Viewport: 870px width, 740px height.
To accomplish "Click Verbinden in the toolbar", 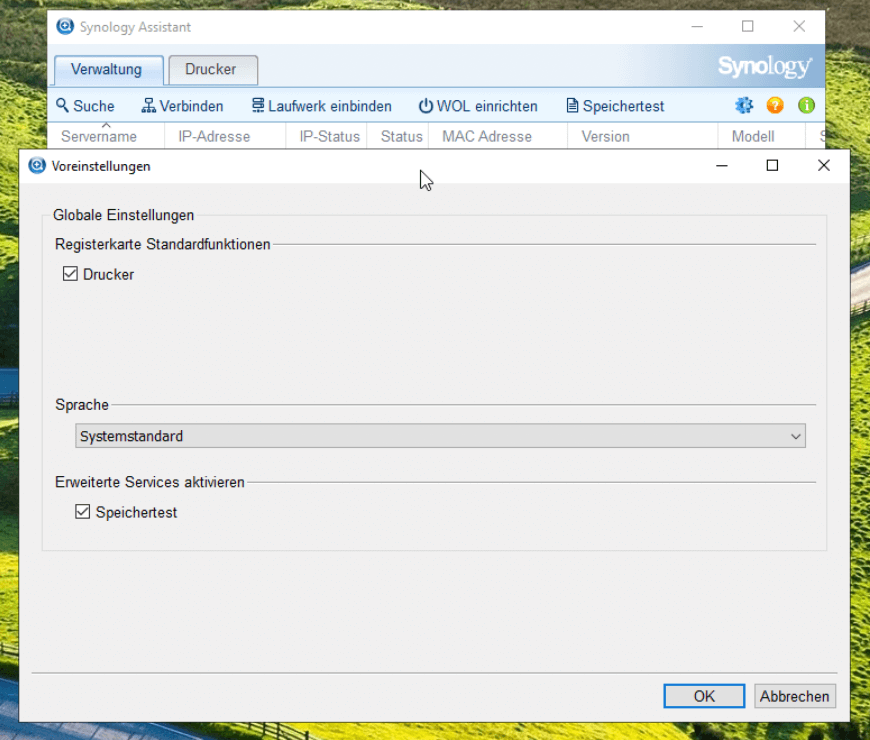I will 182,105.
